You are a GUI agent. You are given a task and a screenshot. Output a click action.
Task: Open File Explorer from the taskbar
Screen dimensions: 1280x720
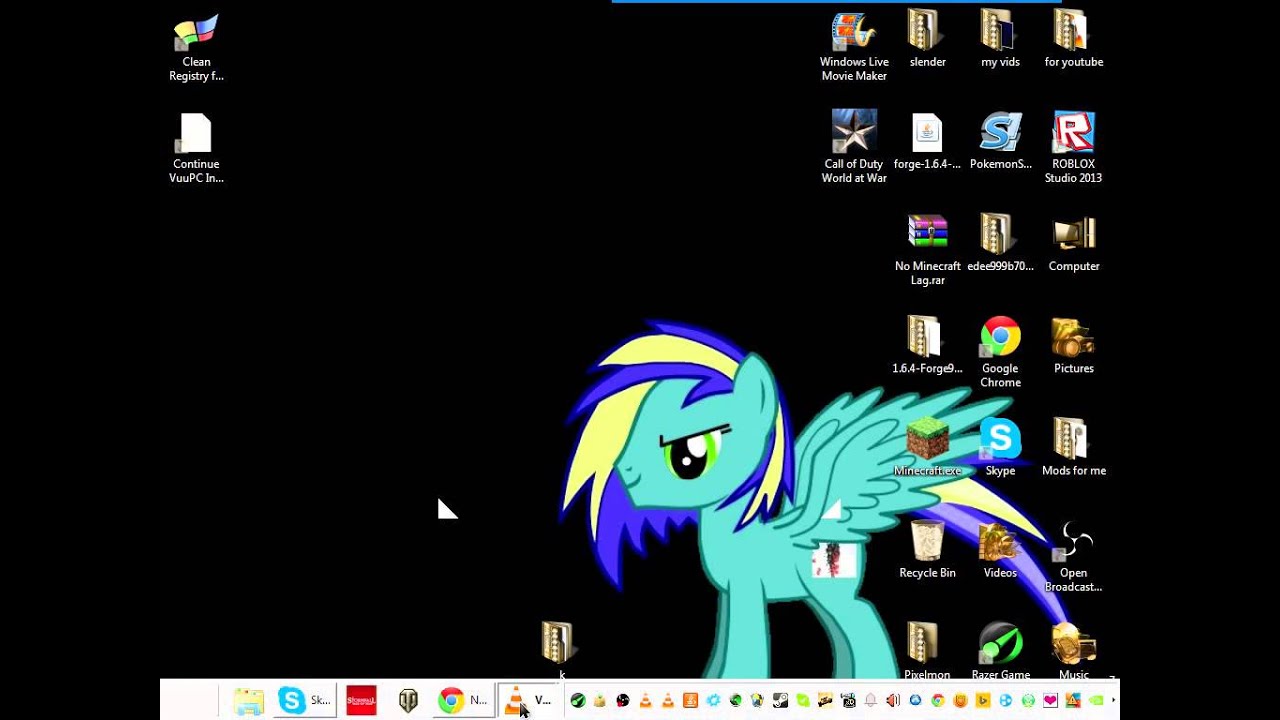(x=248, y=701)
